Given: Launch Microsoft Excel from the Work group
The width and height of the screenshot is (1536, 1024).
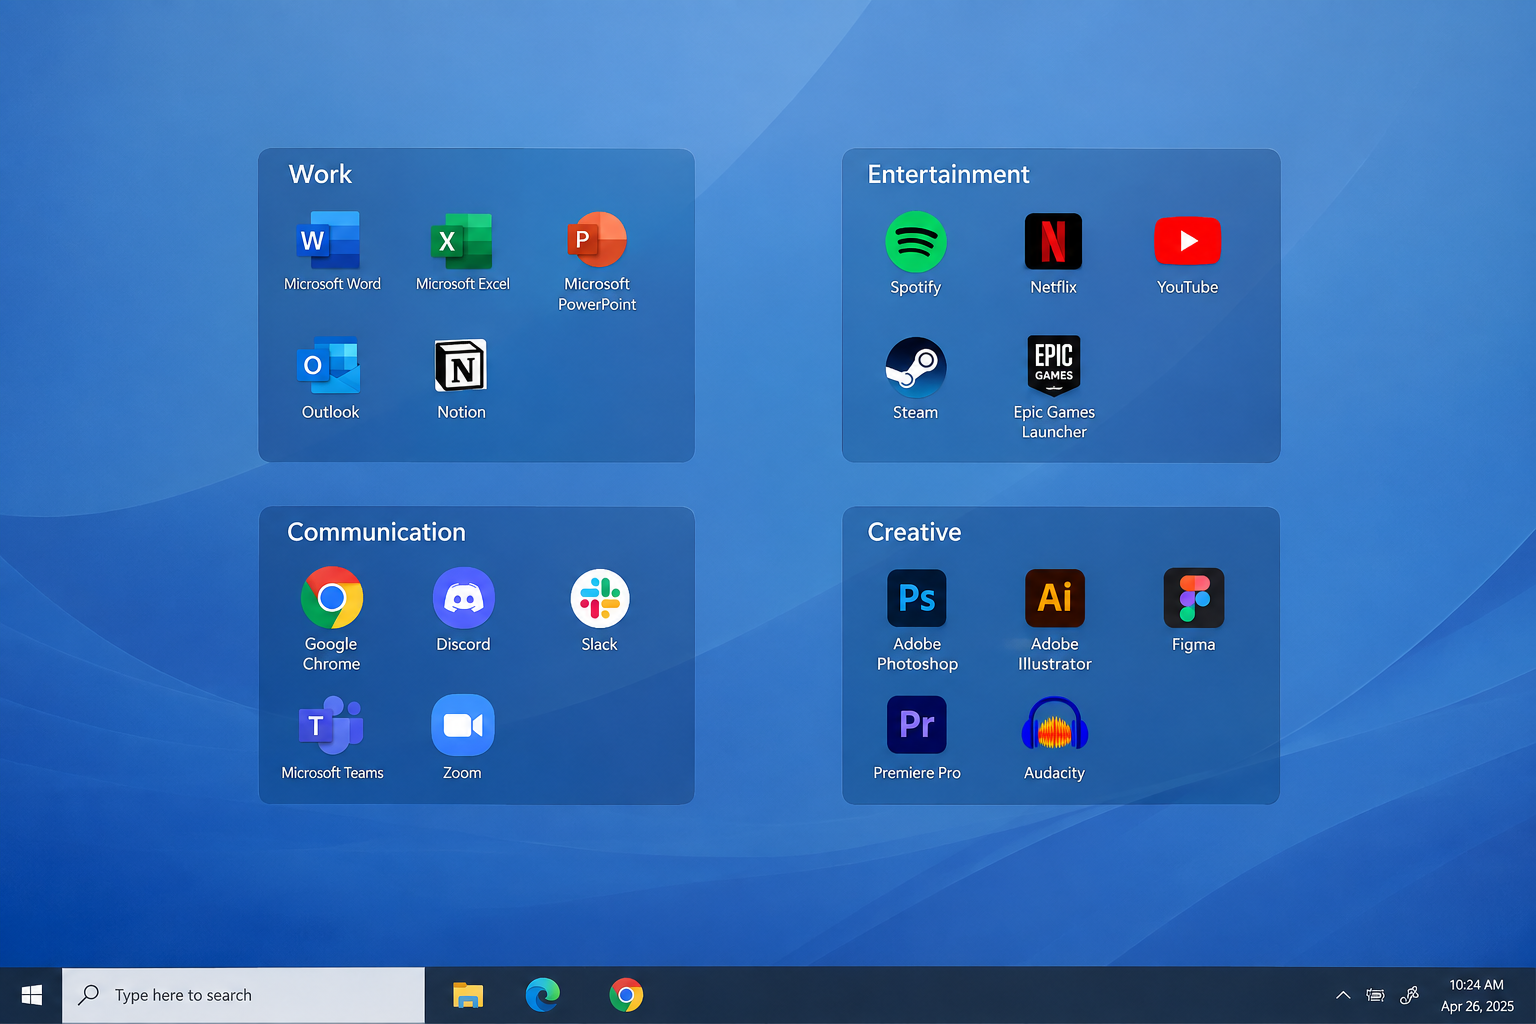Looking at the screenshot, I should point(462,241).
